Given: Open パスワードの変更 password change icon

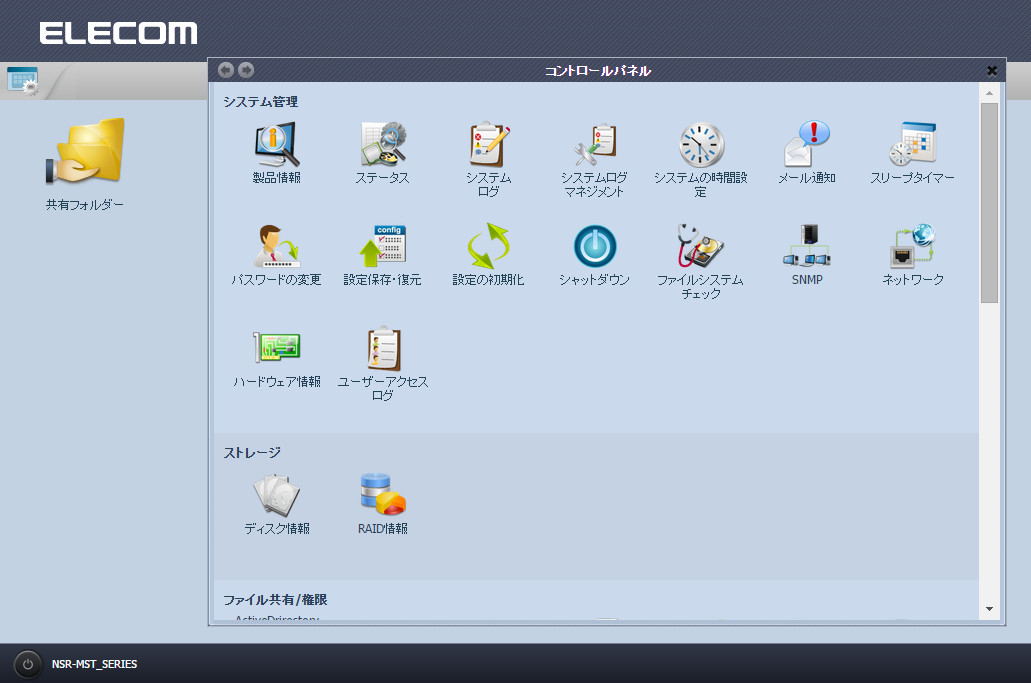Looking at the screenshot, I should point(277,246).
